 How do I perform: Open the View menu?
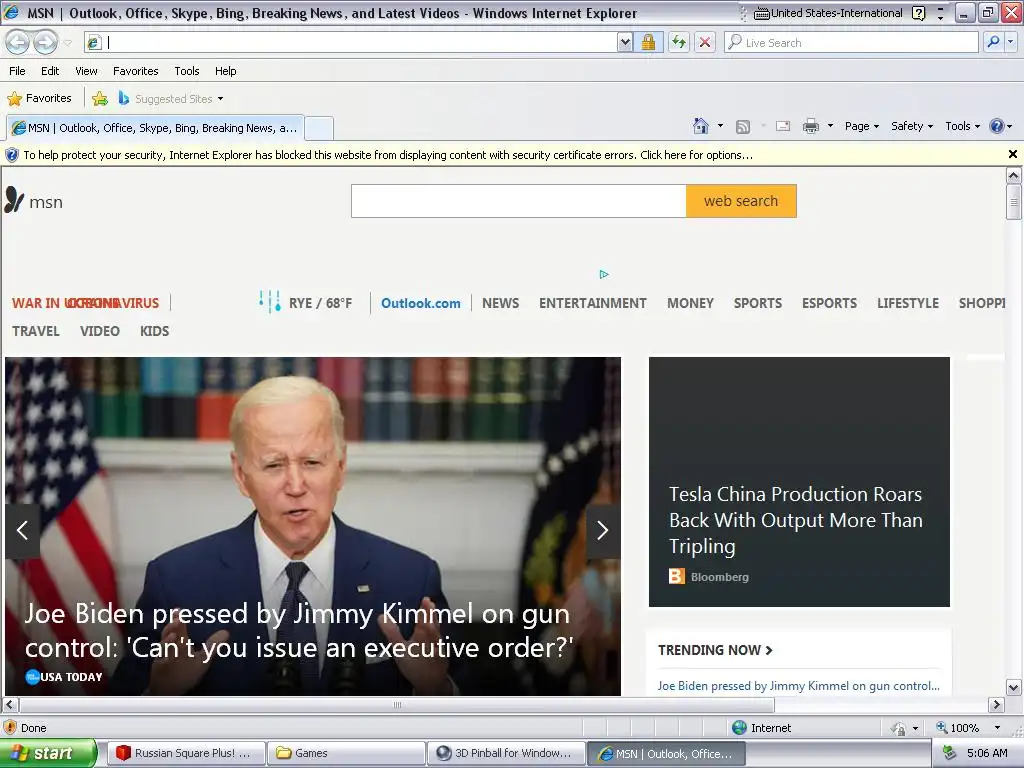click(86, 71)
